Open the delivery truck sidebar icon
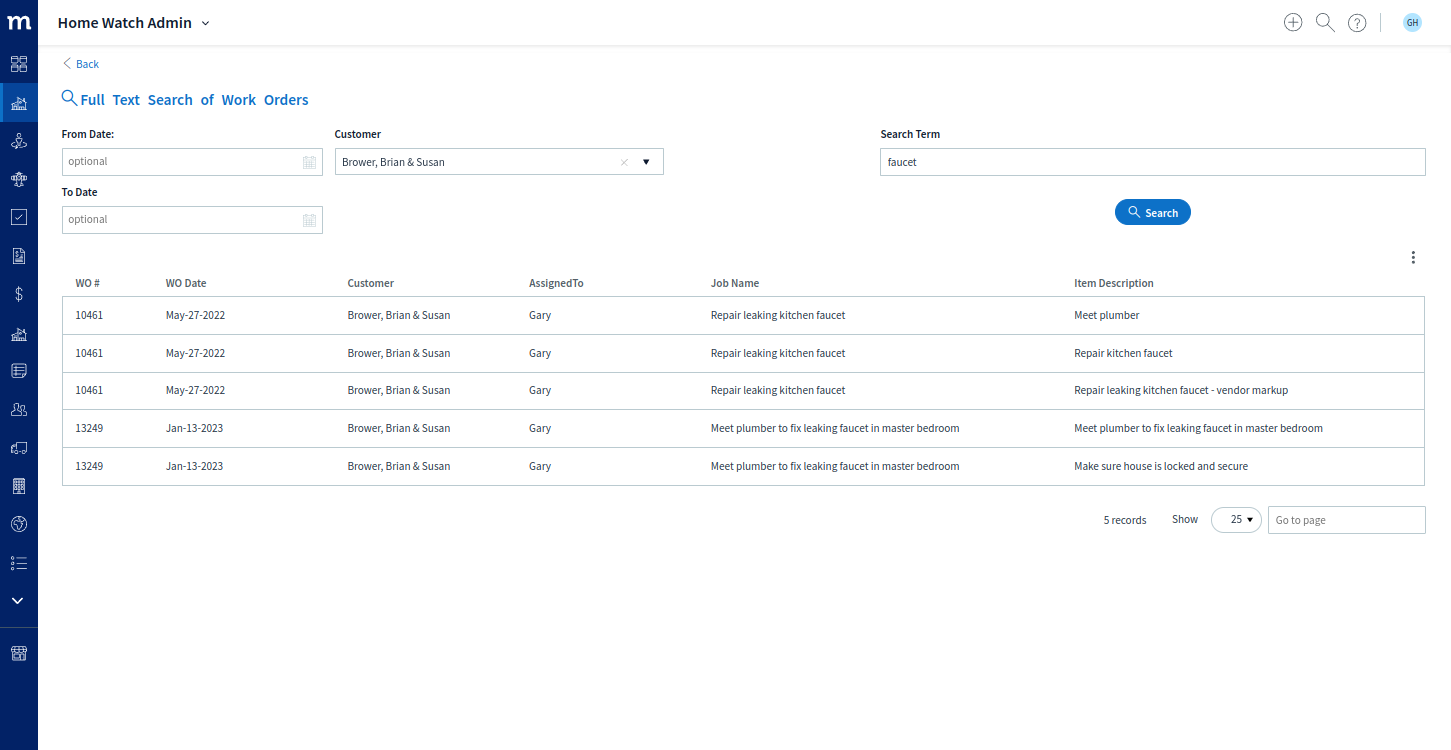 coord(19,447)
